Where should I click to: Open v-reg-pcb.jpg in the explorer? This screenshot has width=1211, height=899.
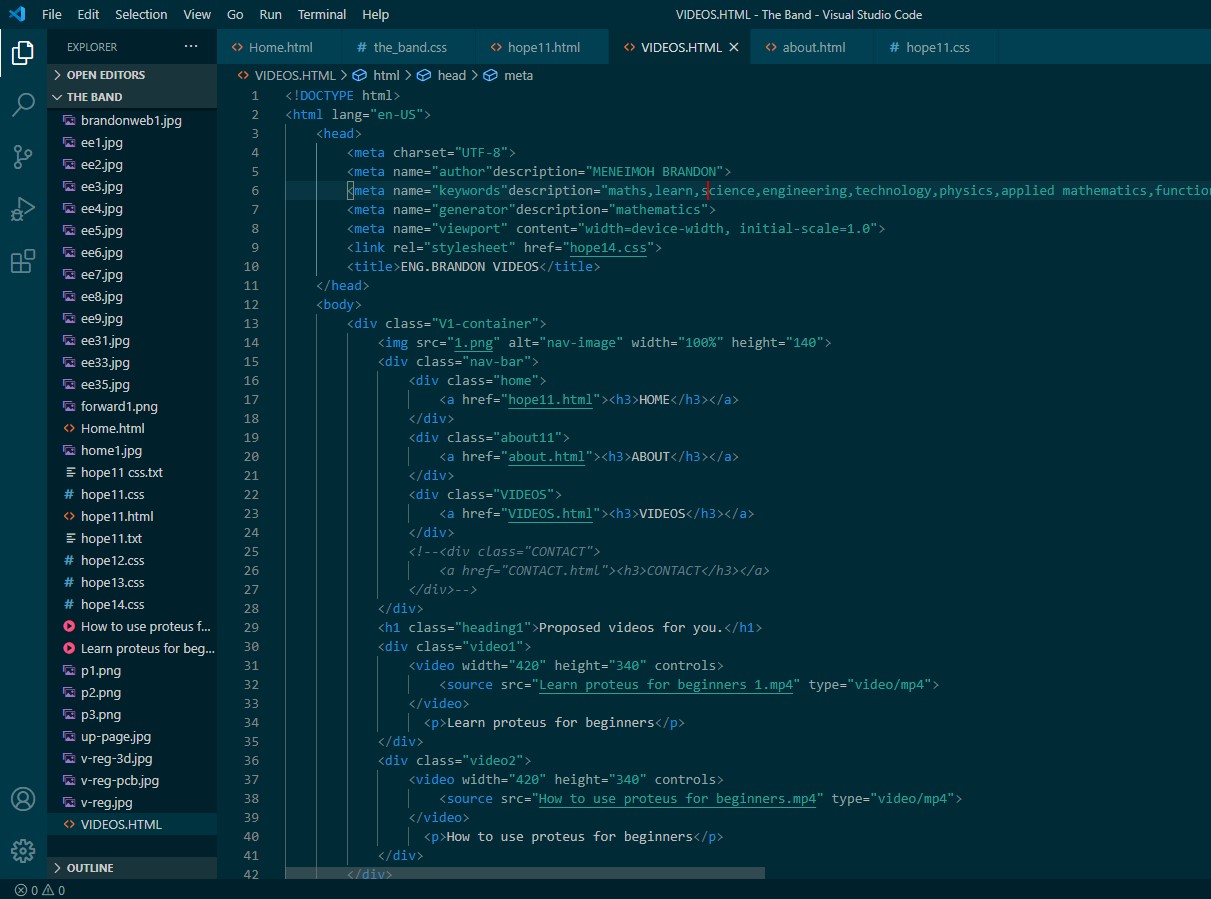(133, 780)
